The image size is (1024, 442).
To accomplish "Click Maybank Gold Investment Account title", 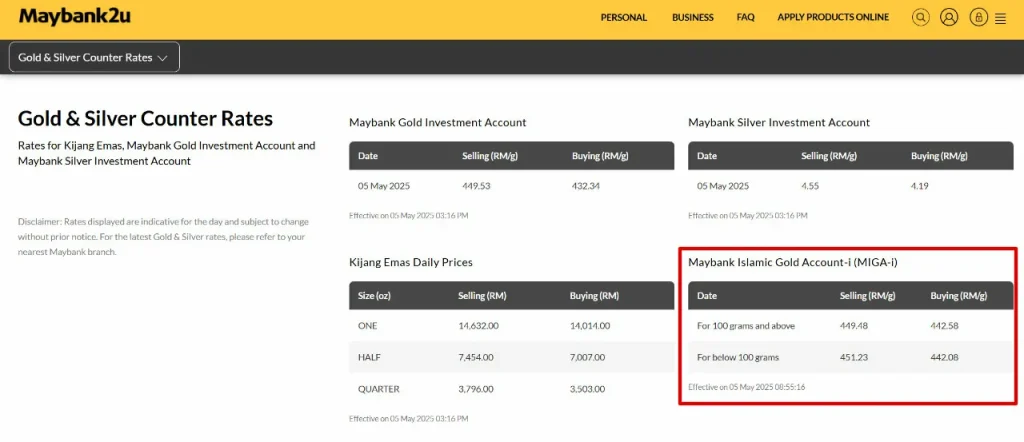I will (438, 122).
